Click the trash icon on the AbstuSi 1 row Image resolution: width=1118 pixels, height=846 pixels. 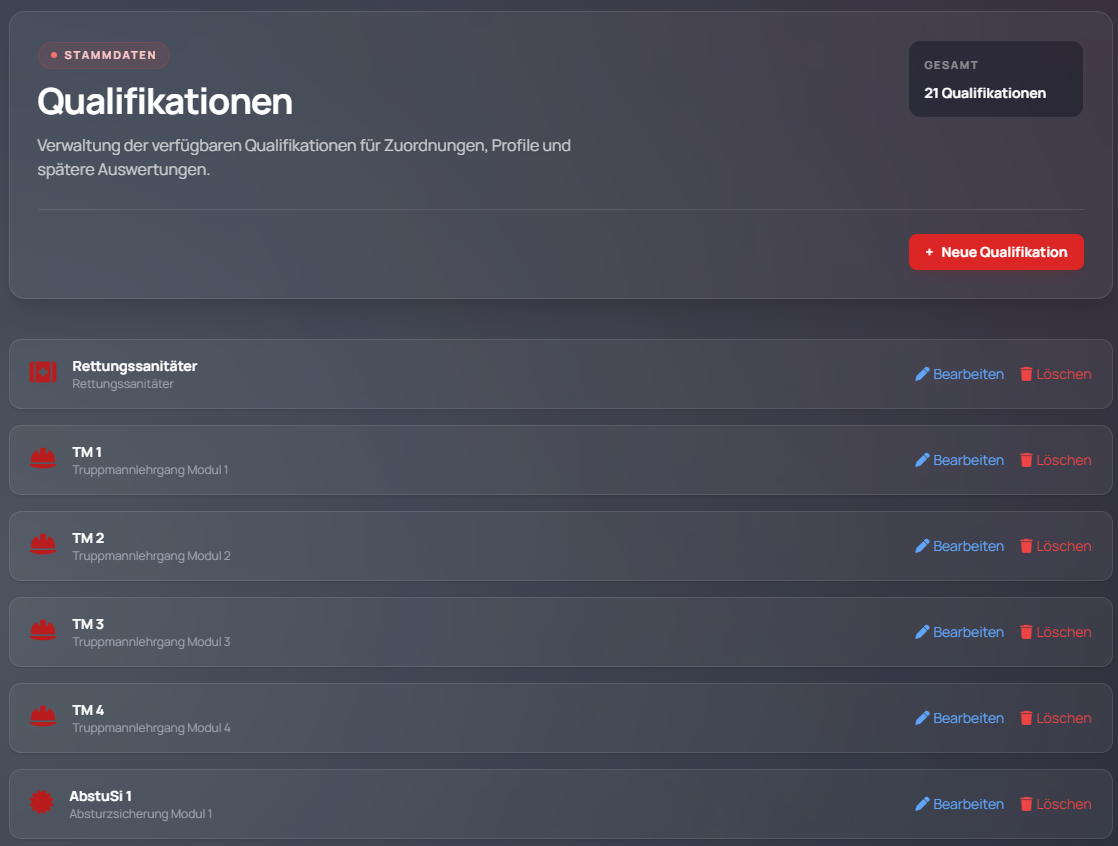1026,803
